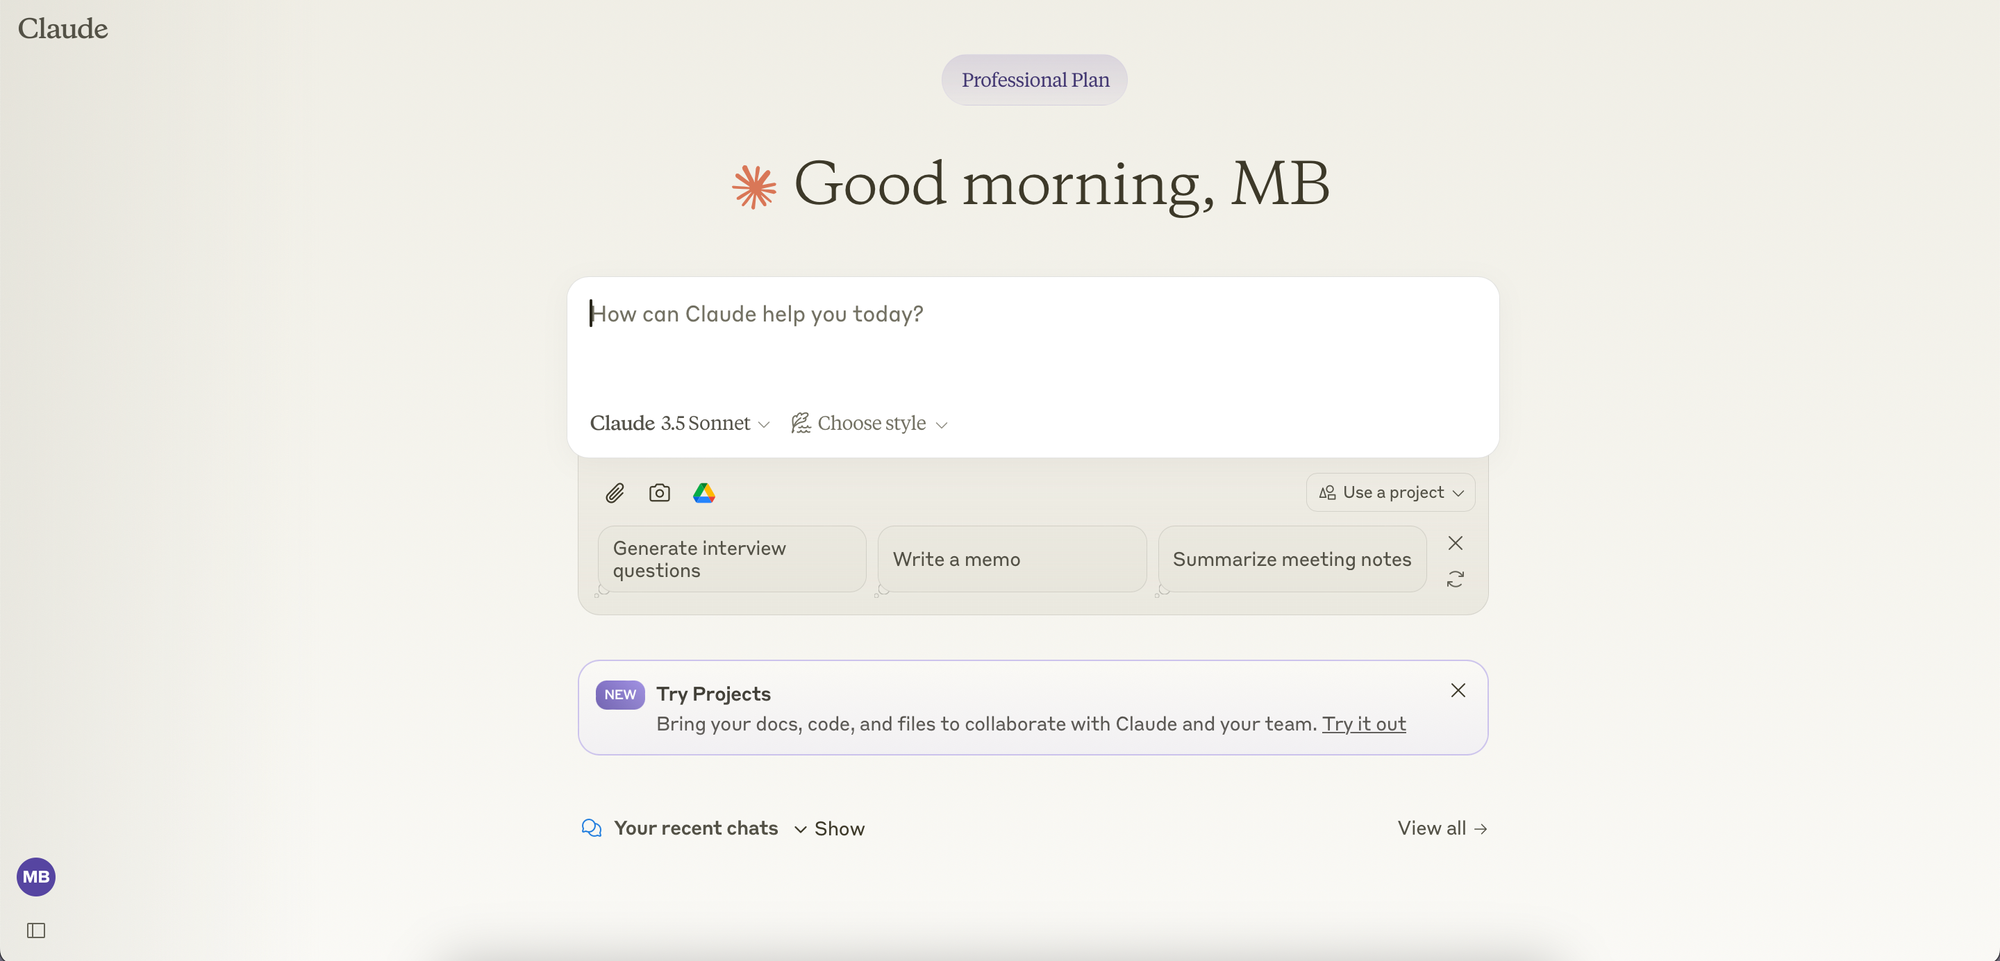Open the camera screenshot capture icon
The width and height of the screenshot is (2000, 961).
(x=659, y=492)
